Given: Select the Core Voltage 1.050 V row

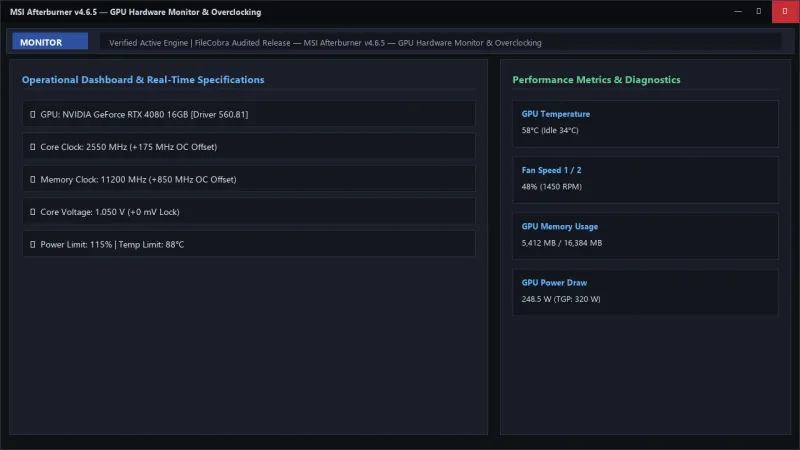Looking at the screenshot, I should coord(249,212).
